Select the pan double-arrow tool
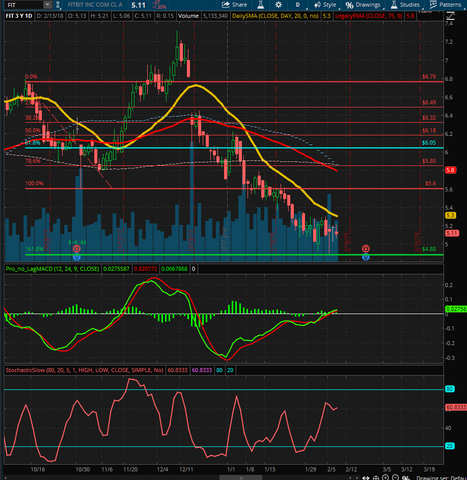 point(366,478)
